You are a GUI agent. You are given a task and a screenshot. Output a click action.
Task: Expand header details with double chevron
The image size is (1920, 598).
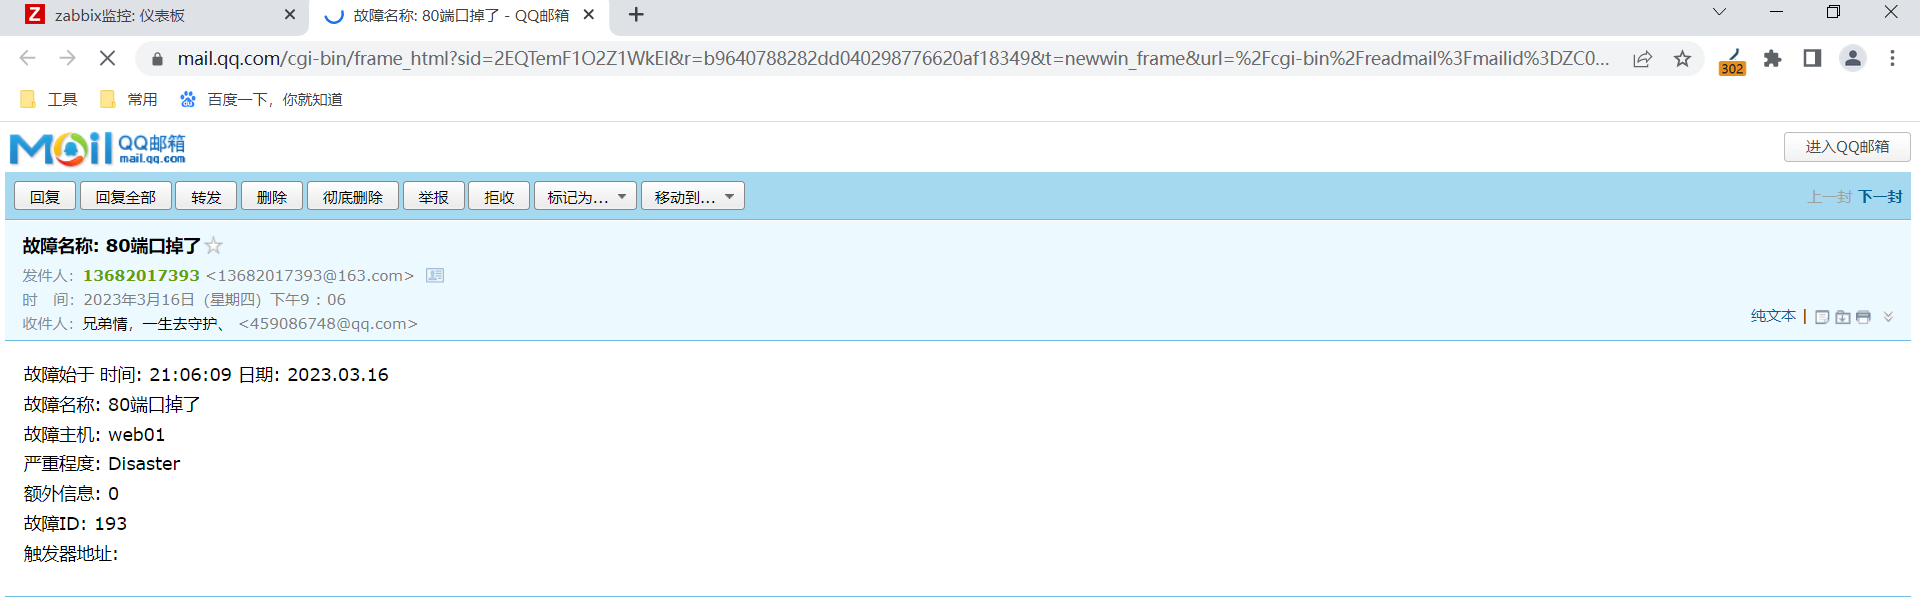coord(1888,317)
